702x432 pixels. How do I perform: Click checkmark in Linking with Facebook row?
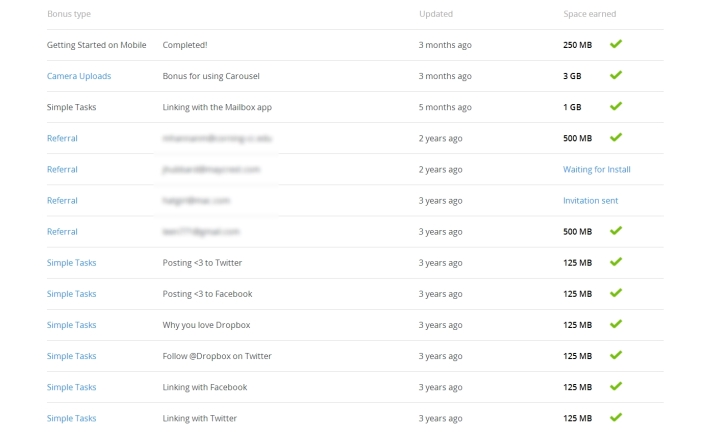[616, 386]
